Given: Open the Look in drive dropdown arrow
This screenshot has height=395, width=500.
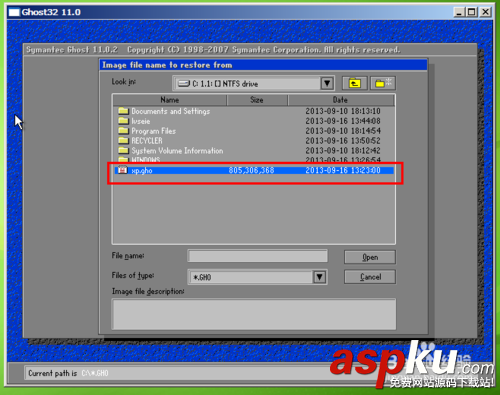Looking at the screenshot, I should click(327, 83).
